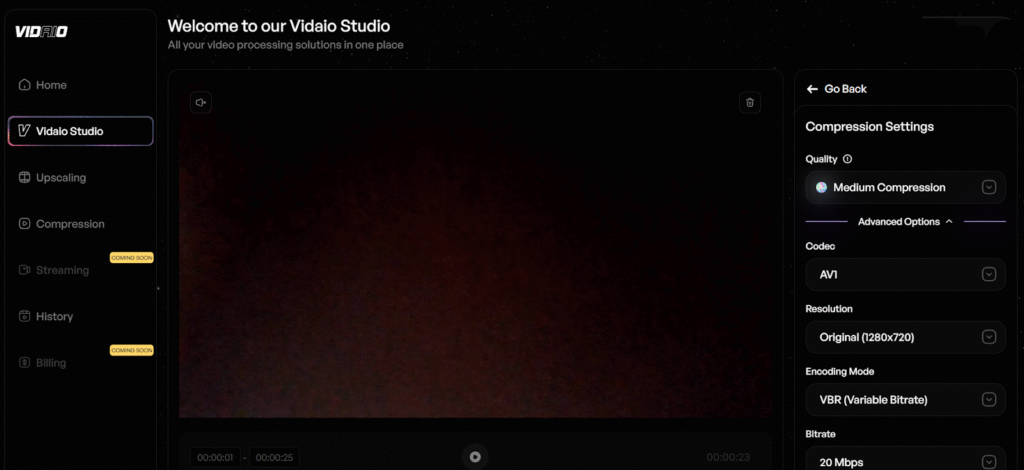Click the Upscaling sidebar icon
This screenshot has height=470, width=1024.
(25, 178)
